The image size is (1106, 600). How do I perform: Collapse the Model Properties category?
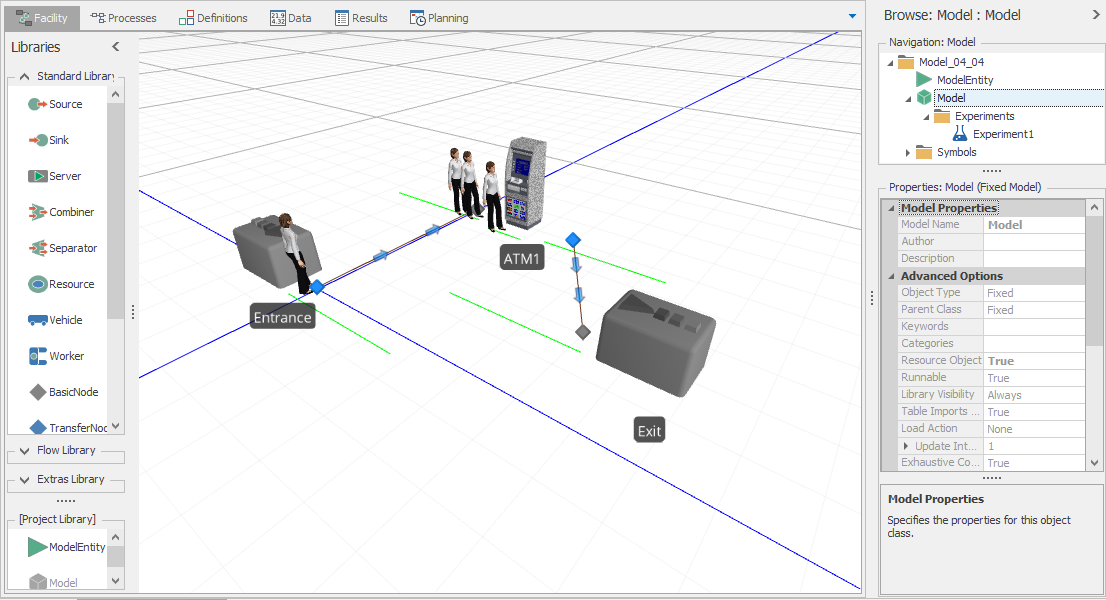point(891,208)
